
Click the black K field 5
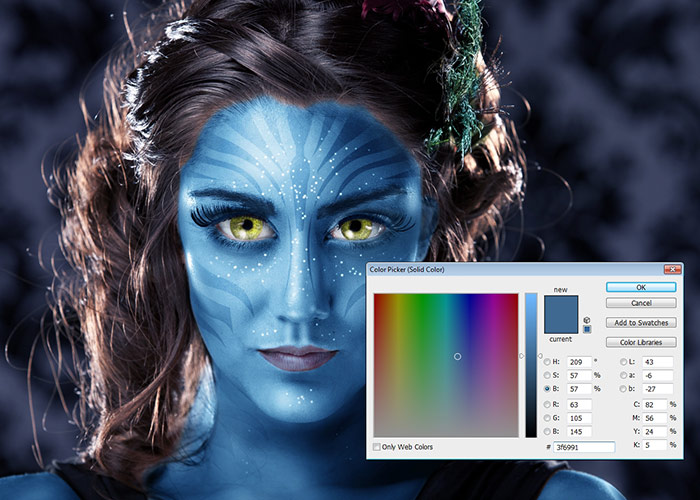(x=654, y=445)
